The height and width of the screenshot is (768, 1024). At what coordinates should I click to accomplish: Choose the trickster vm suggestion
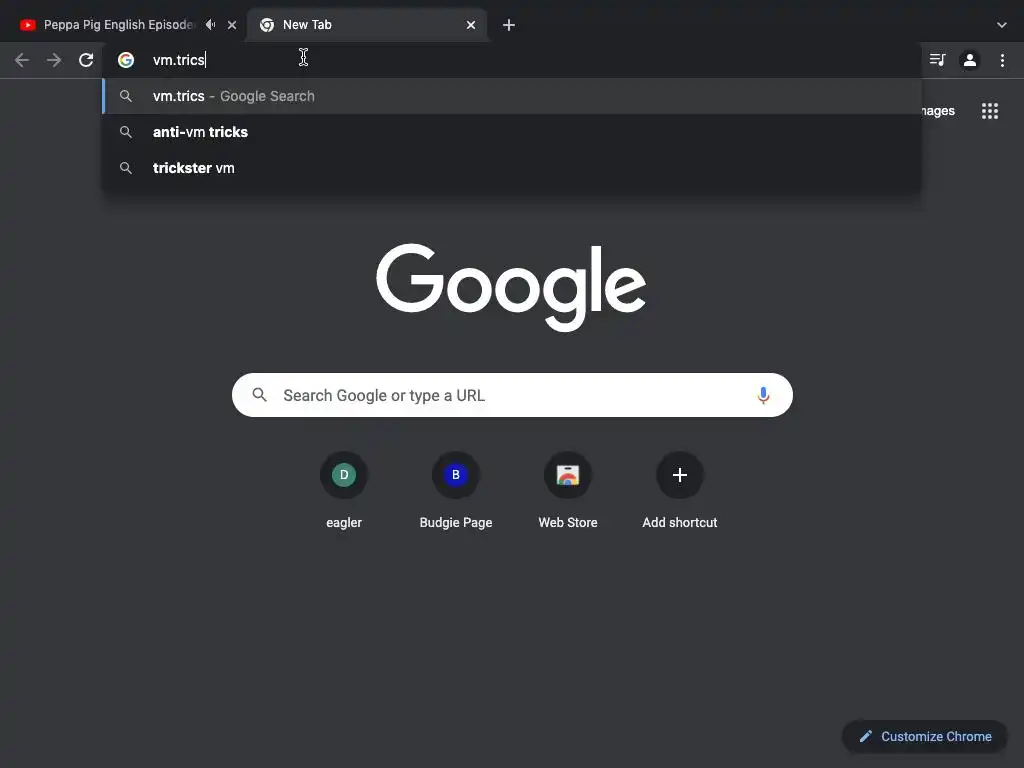512,168
